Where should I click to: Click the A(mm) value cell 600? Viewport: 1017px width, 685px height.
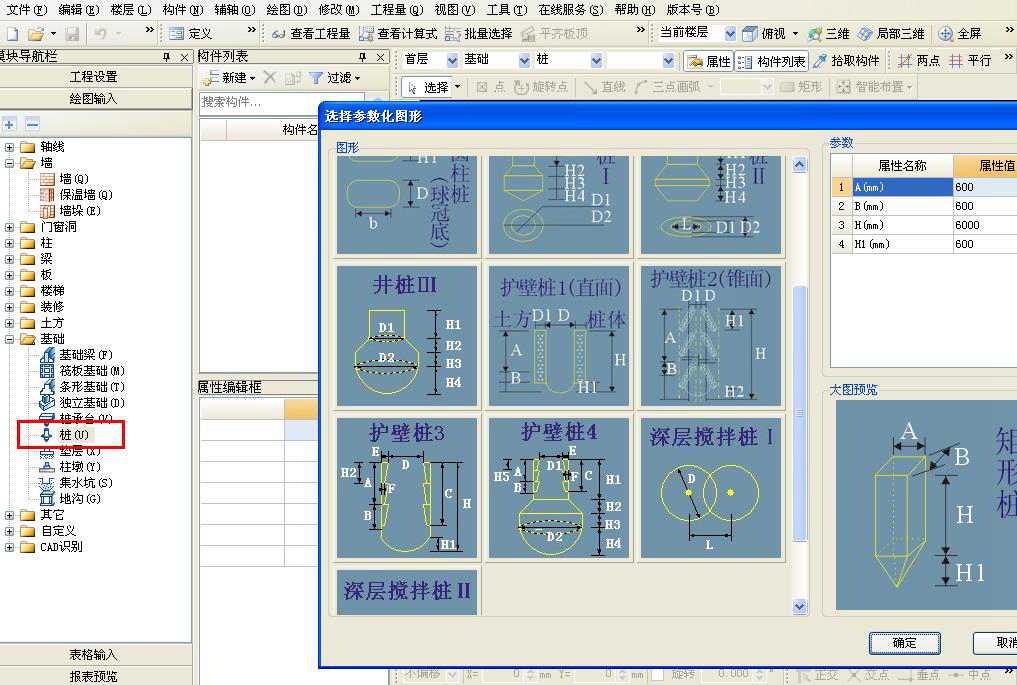click(x=985, y=187)
